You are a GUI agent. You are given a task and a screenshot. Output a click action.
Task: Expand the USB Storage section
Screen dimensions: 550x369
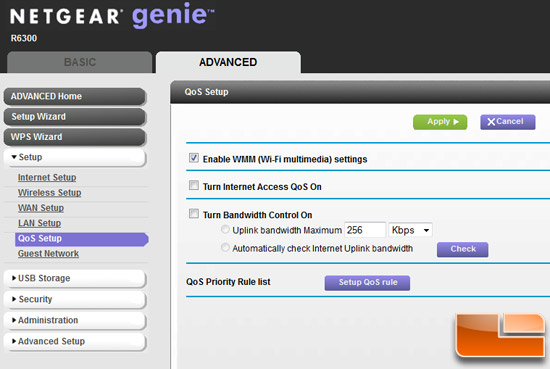click(75, 278)
